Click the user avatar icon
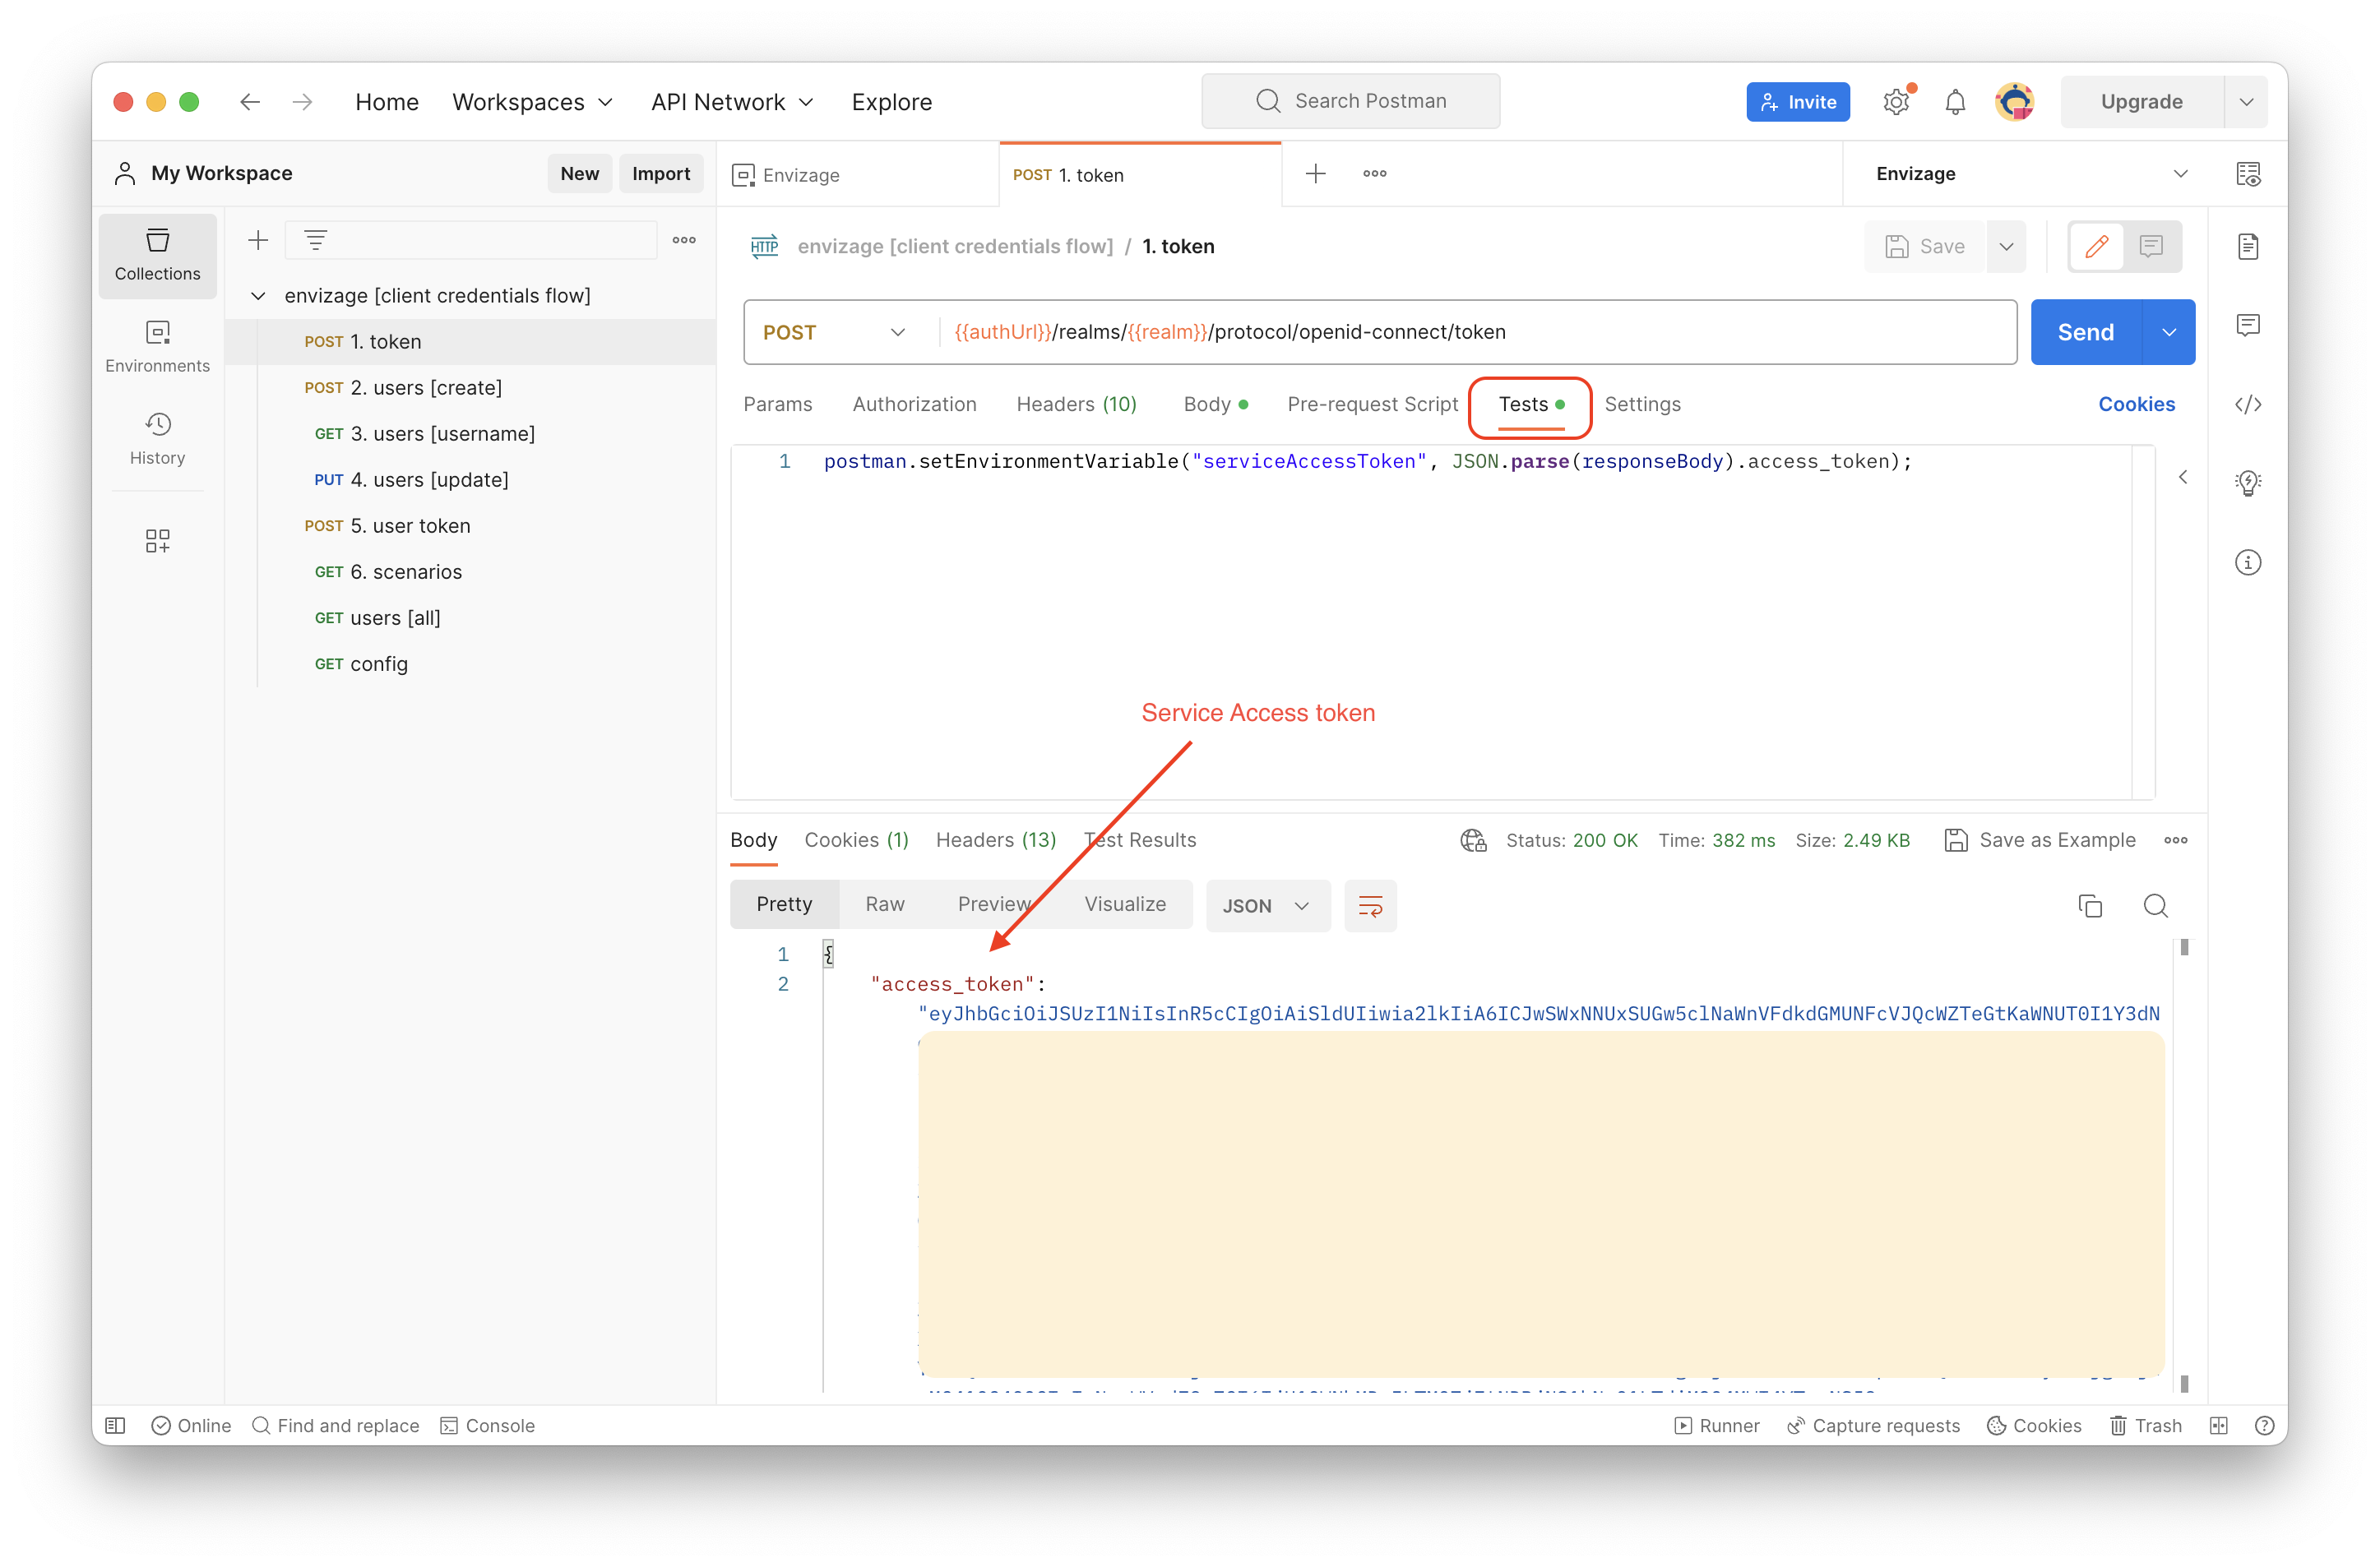The height and width of the screenshot is (1567, 2380). [x=2014, y=102]
